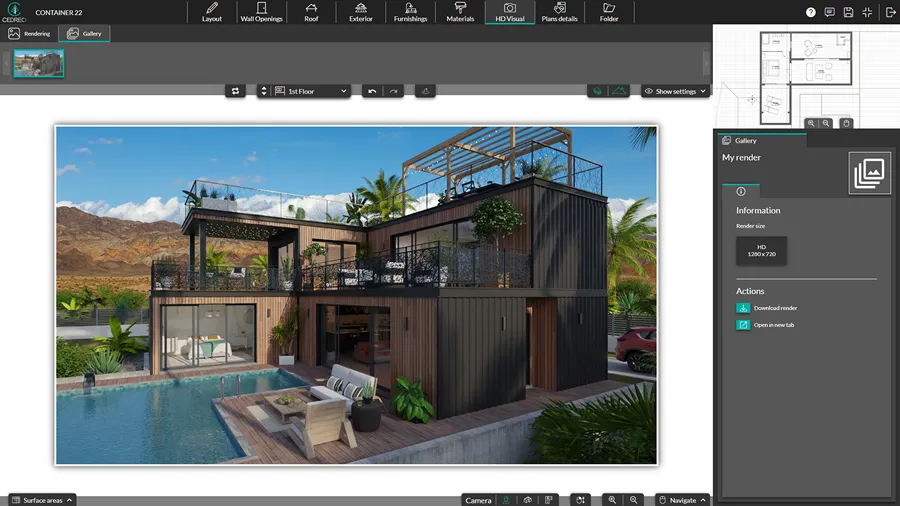Exit full screen with the shrink icon
This screenshot has width=900, height=506.
[x=867, y=12]
